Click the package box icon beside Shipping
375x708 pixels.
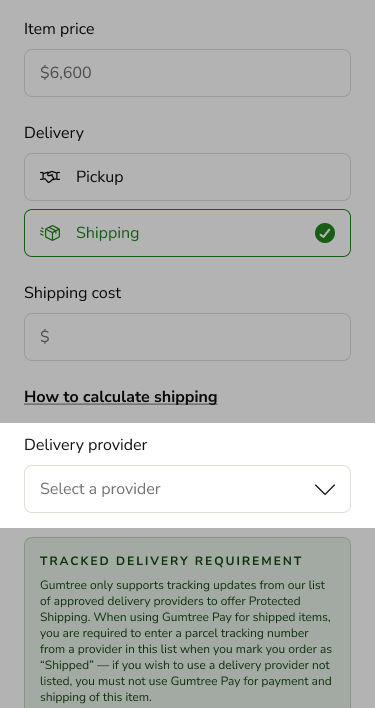coord(50,233)
